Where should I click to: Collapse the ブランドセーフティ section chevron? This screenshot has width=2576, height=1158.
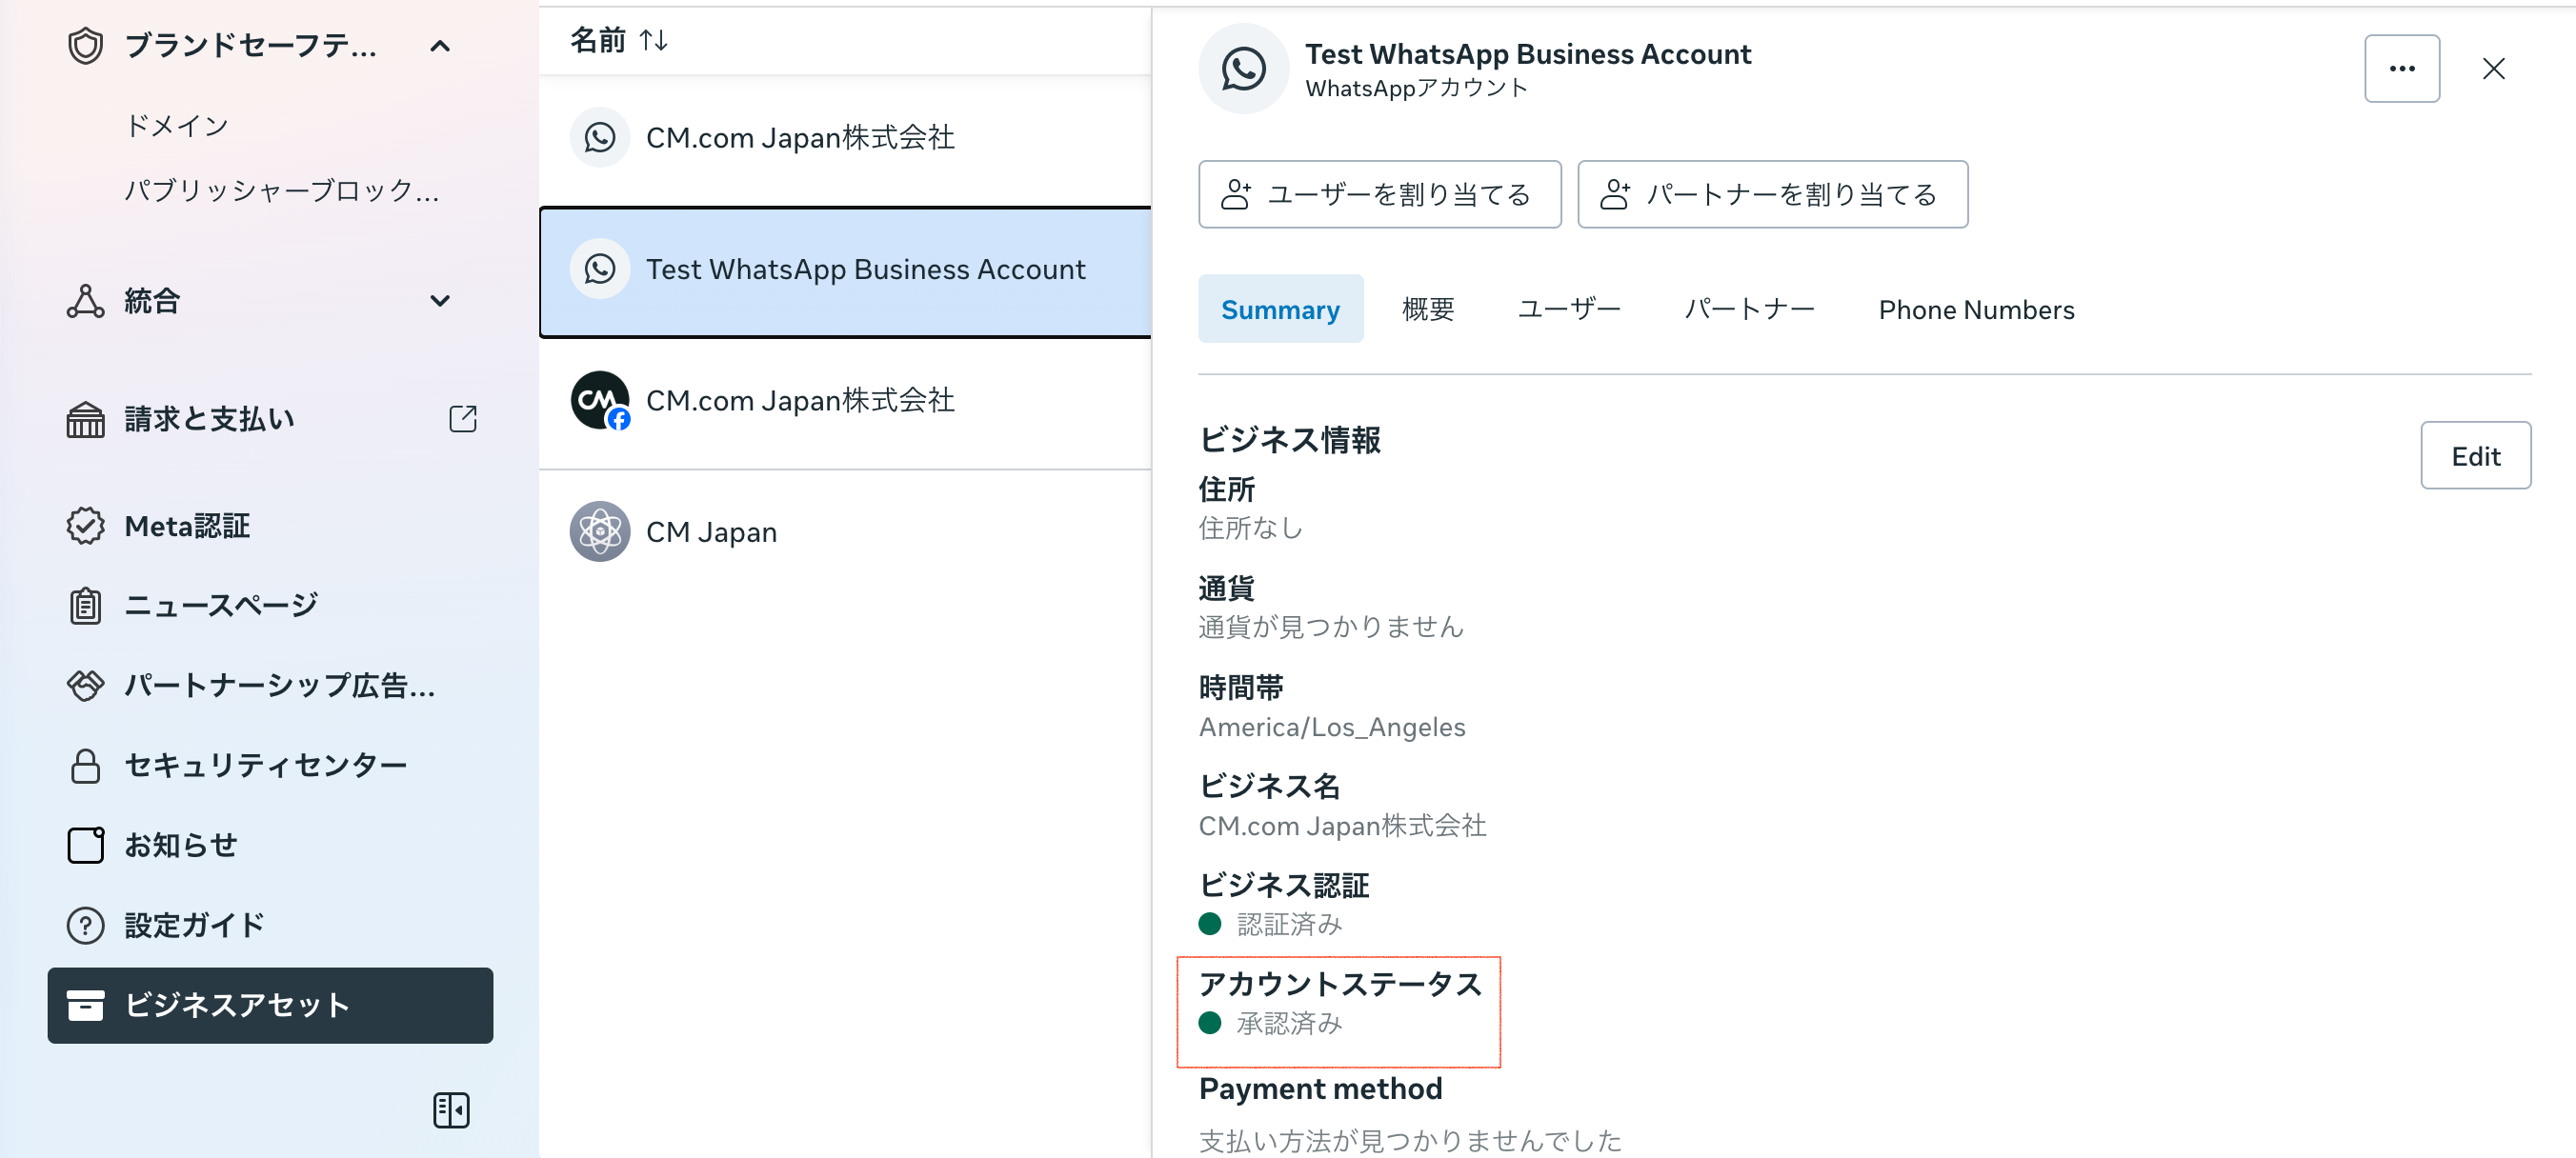(440, 46)
